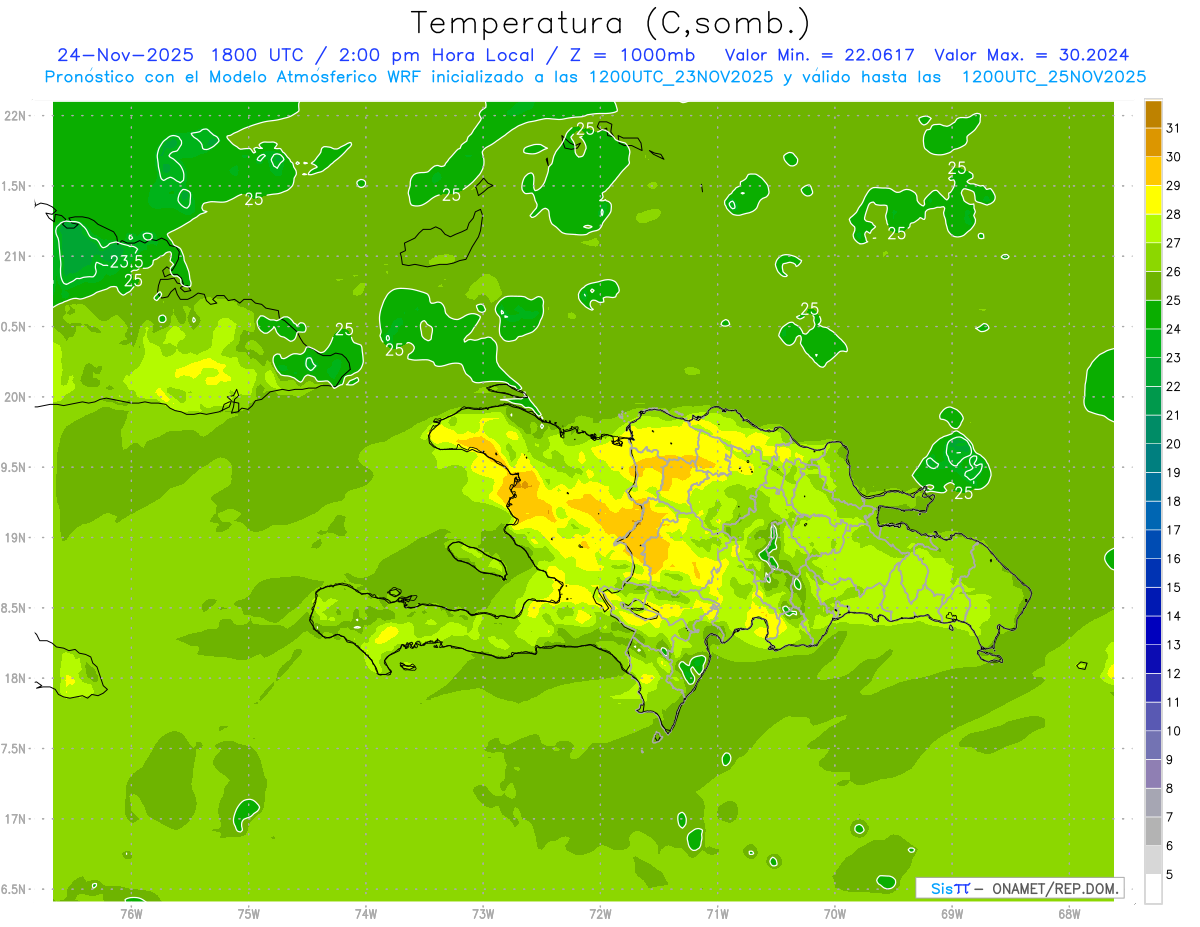This screenshot has height=927, width=1200.
Task: Click the "19N" latitude axis label
Action: 15,538
